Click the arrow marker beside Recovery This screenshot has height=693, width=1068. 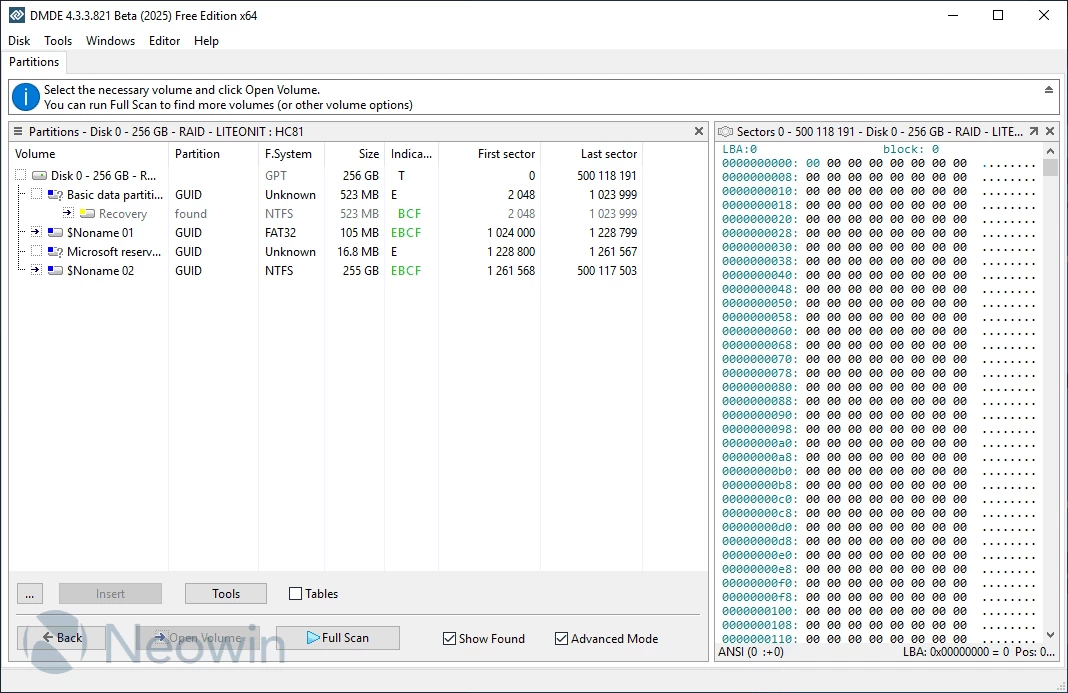tap(68, 213)
